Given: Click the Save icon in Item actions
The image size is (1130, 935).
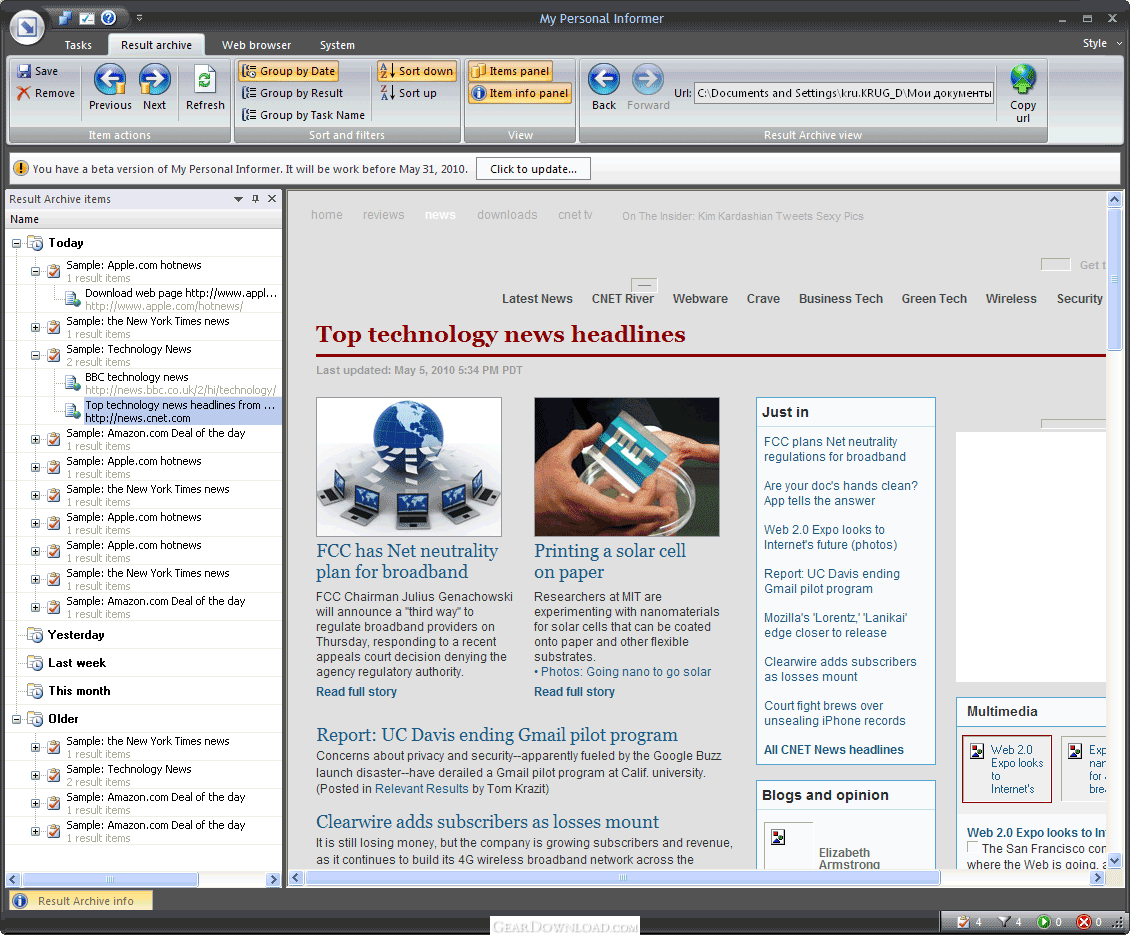Looking at the screenshot, I should (x=25, y=71).
